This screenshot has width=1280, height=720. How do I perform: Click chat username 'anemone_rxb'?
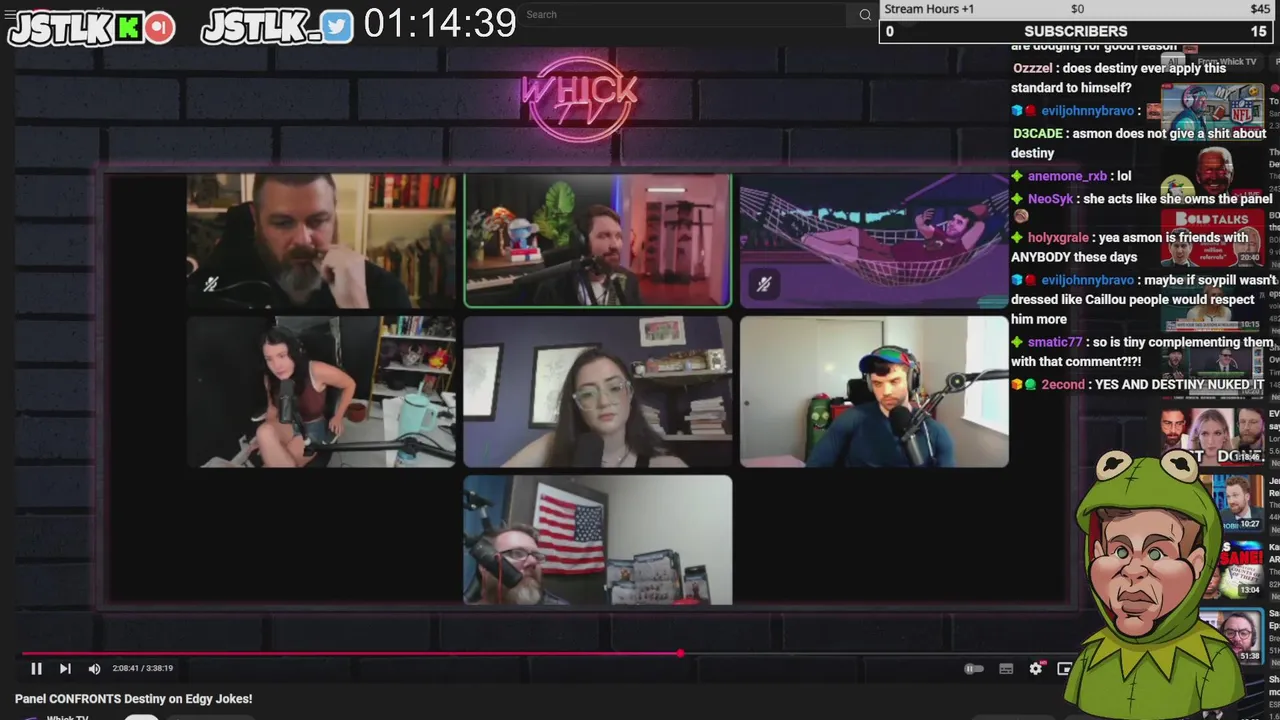click(x=1067, y=176)
